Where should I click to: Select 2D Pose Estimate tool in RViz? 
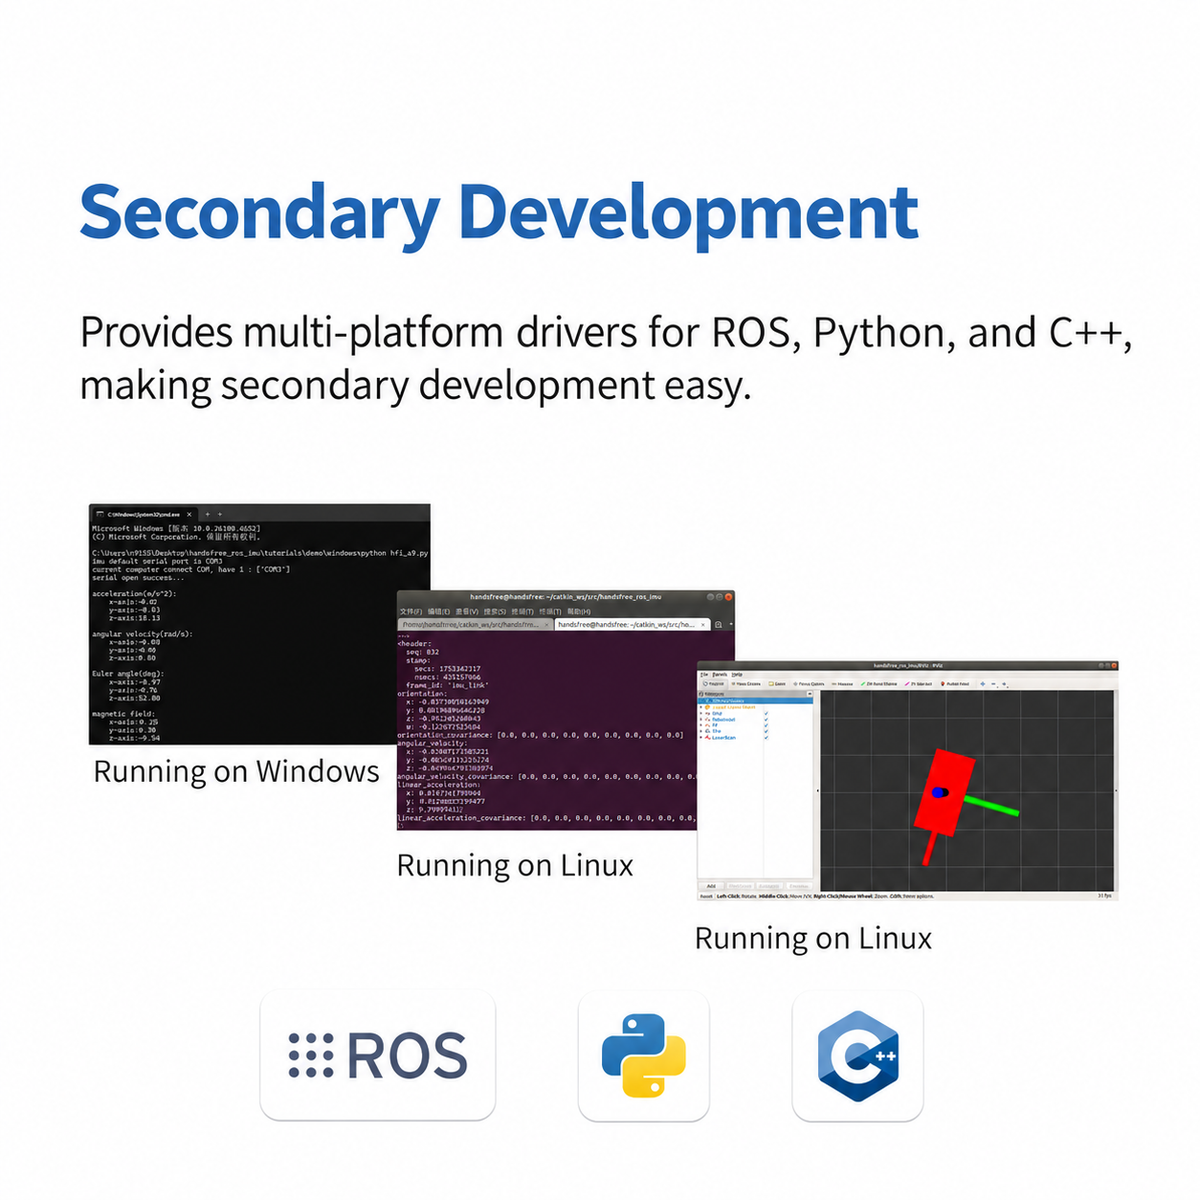[879, 684]
